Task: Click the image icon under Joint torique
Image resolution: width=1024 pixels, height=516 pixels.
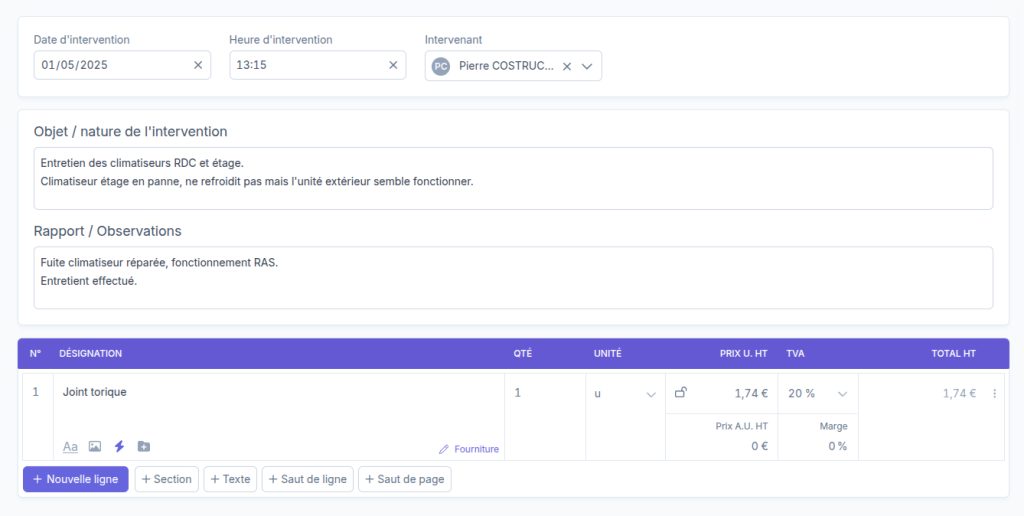Action: (95, 447)
